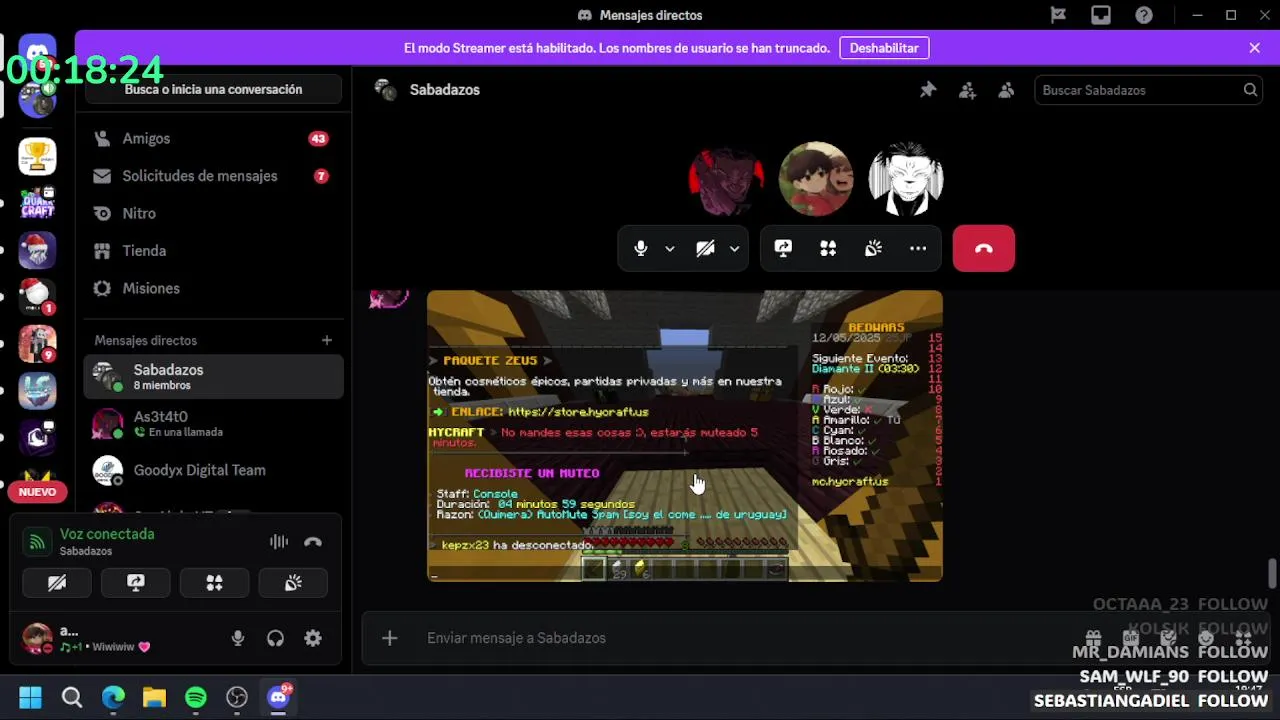Screen dimensions: 1280x720
Task: Click the search or start conversation box
Action: (x=213, y=89)
